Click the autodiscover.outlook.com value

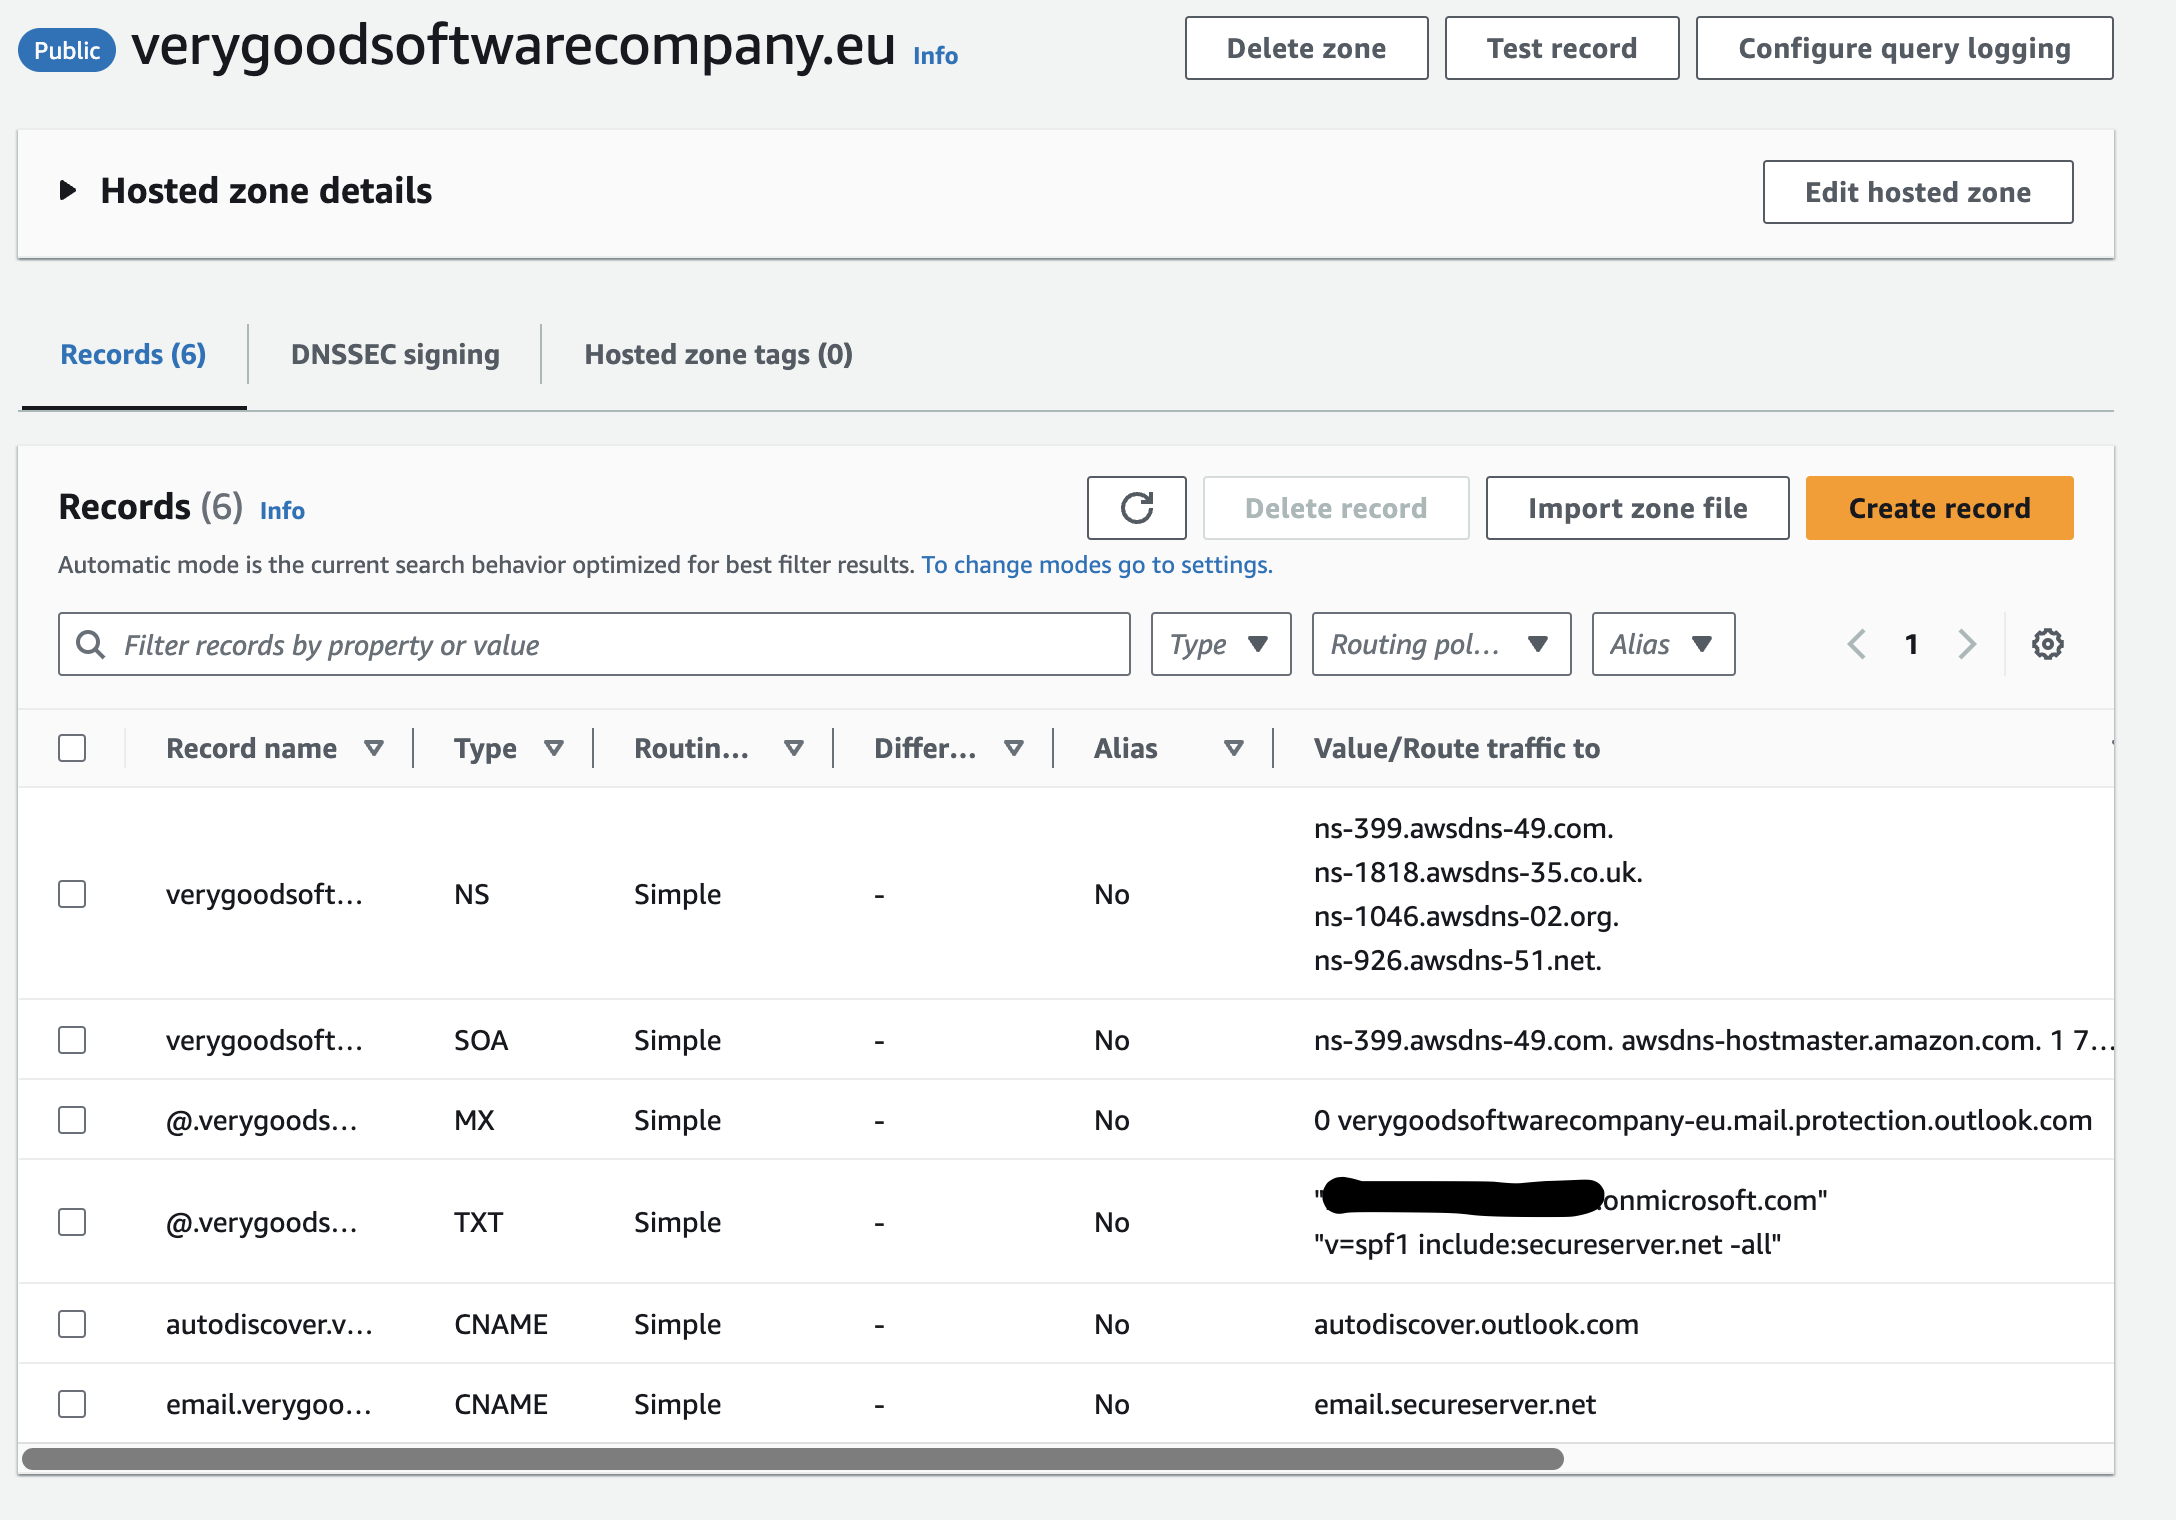[x=1476, y=1324]
